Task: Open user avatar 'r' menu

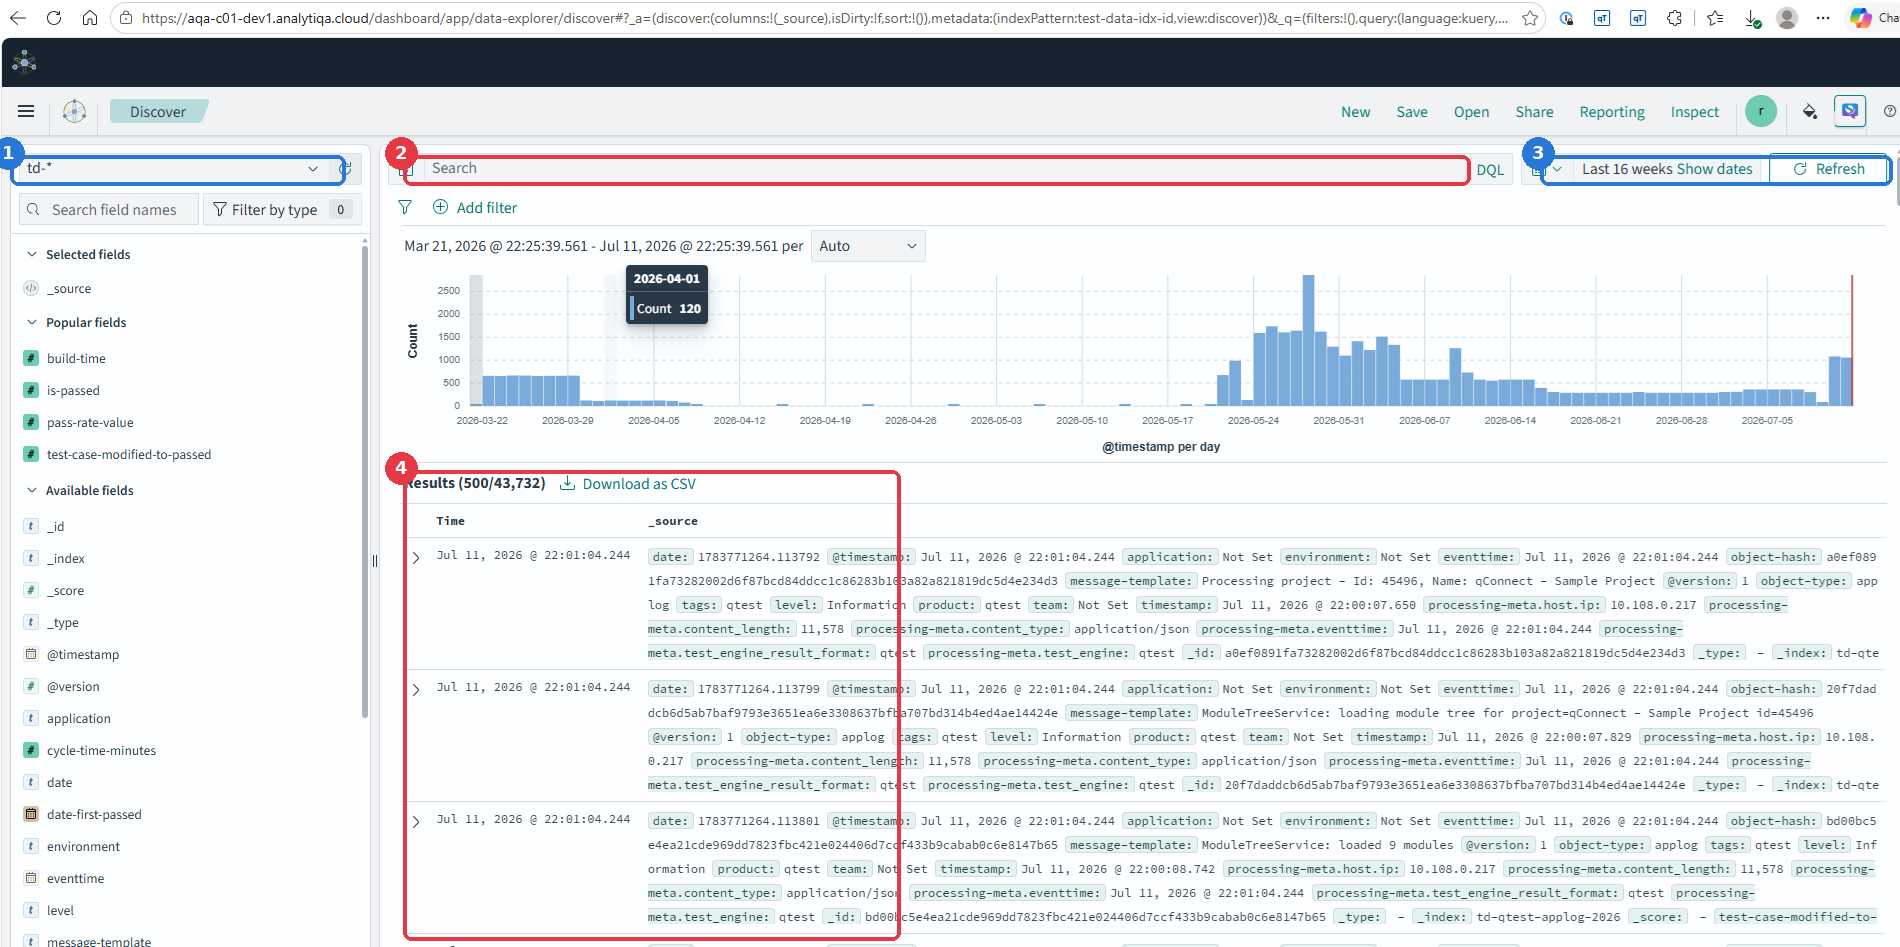Action: coord(1760,111)
